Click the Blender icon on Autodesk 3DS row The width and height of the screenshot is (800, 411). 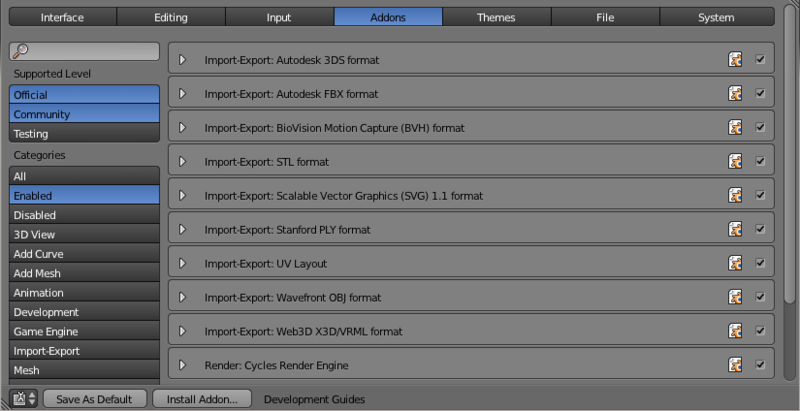click(x=735, y=60)
